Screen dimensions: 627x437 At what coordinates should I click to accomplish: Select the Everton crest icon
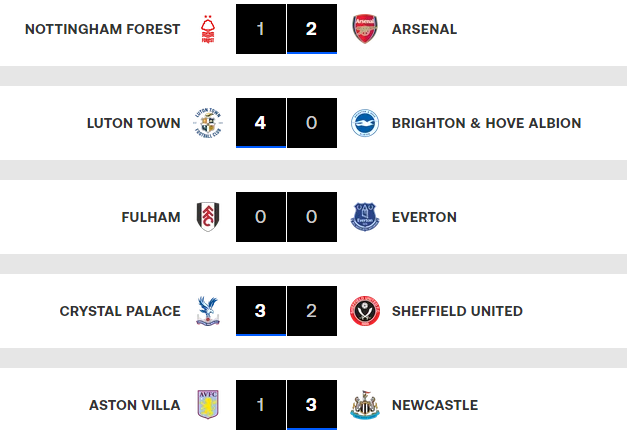pos(365,217)
